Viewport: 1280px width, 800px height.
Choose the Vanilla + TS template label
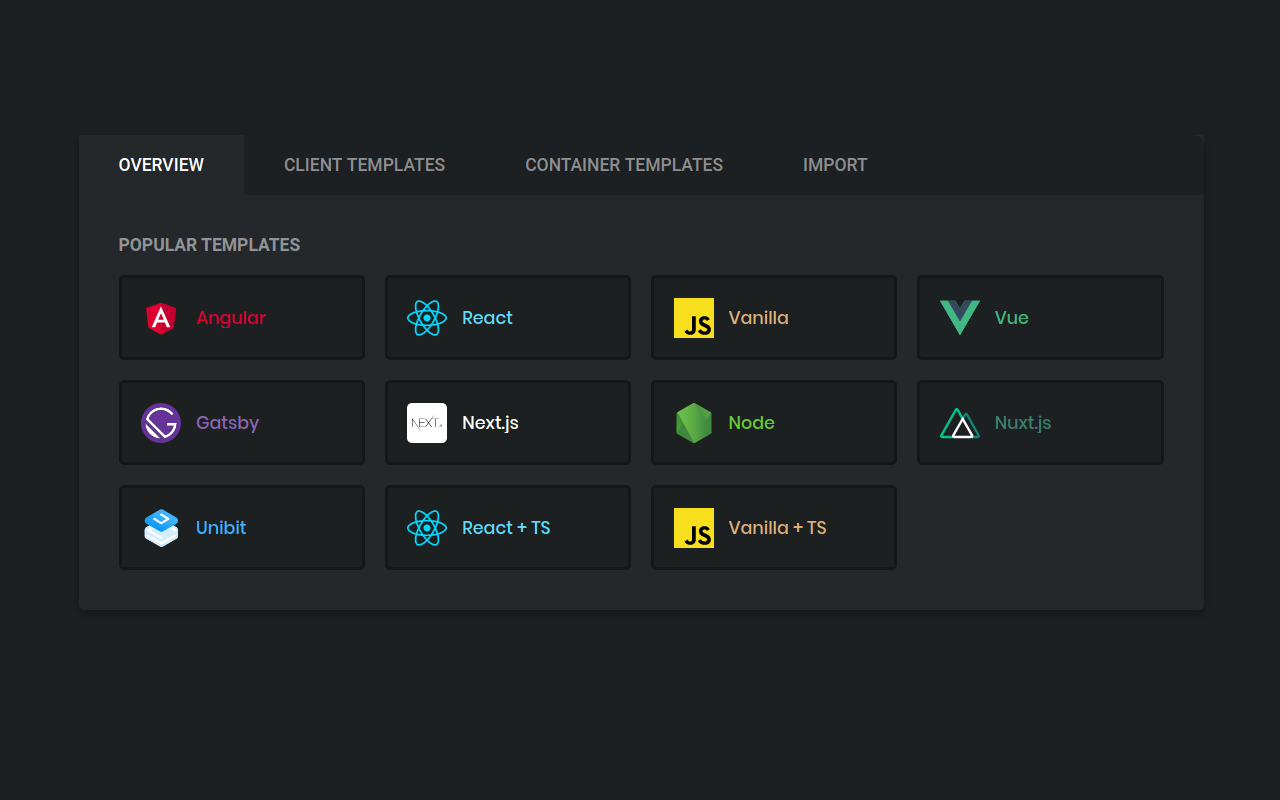coord(777,528)
